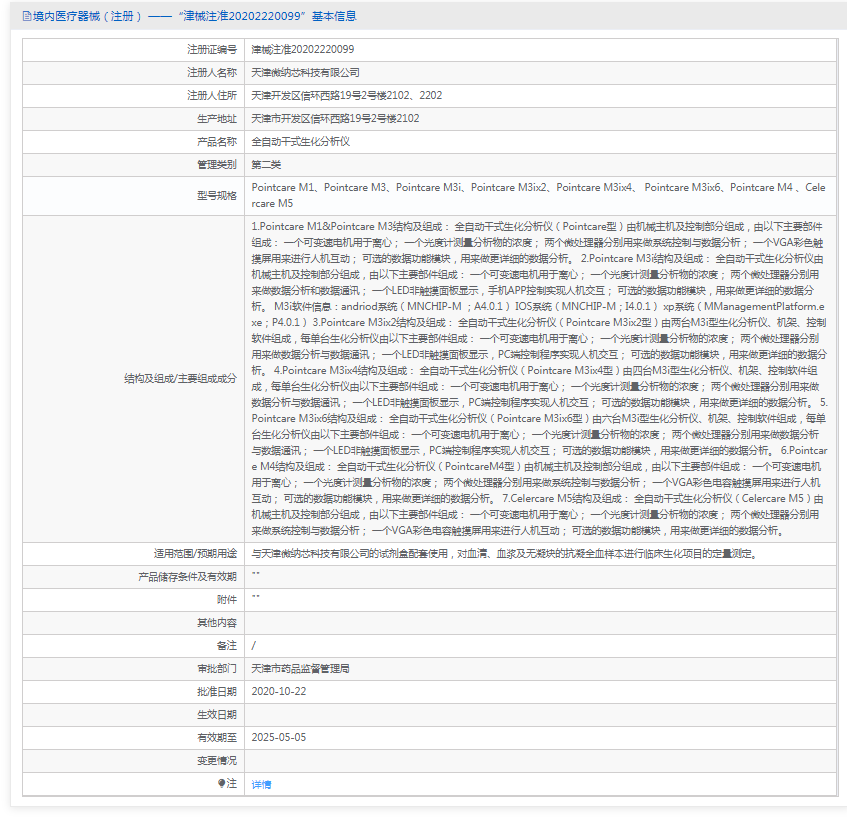Click the 生效日期 label
This screenshot has height=820, width=847.
(x=217, y=715)
